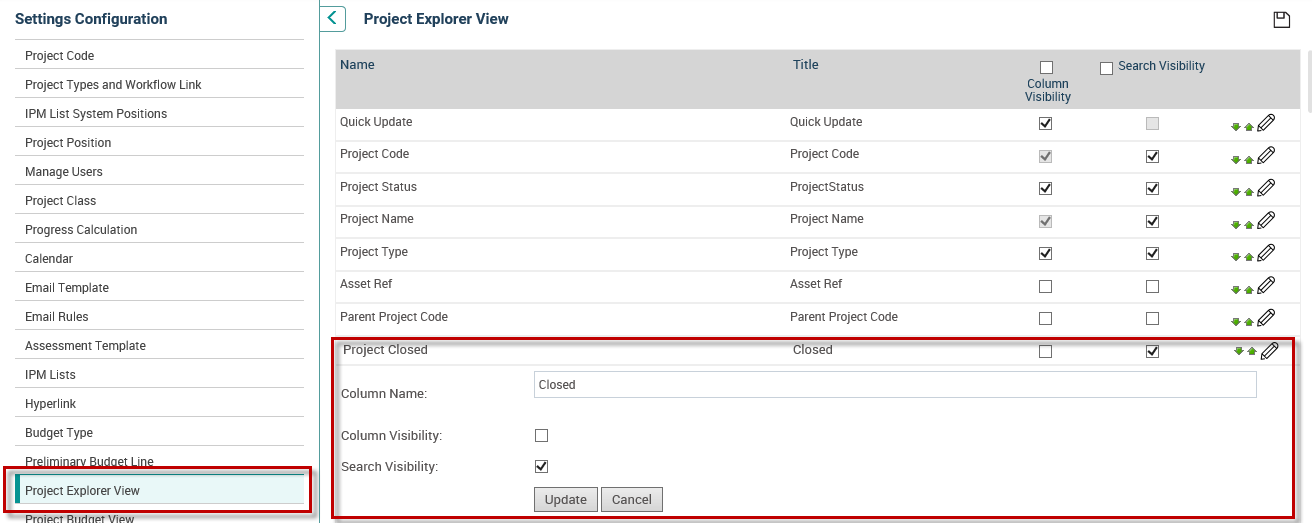Image resolution: width=1312 pixels, height=523 pixels.
Task: Edit the Parent Project Code row
Action: click(1266, 318)
